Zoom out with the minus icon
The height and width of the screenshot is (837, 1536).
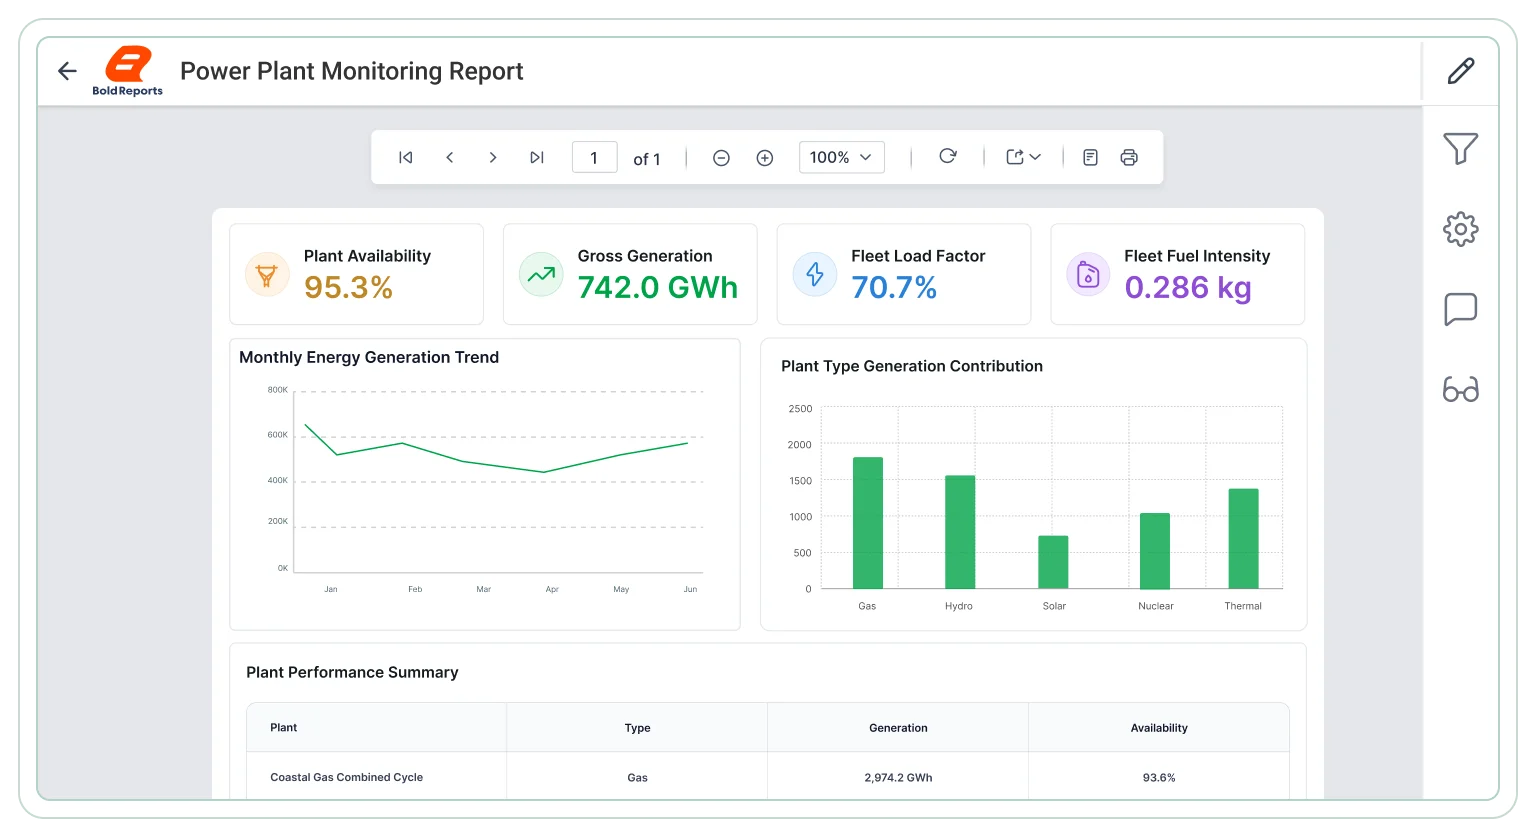pyautogui.click(x=721, y=158)
